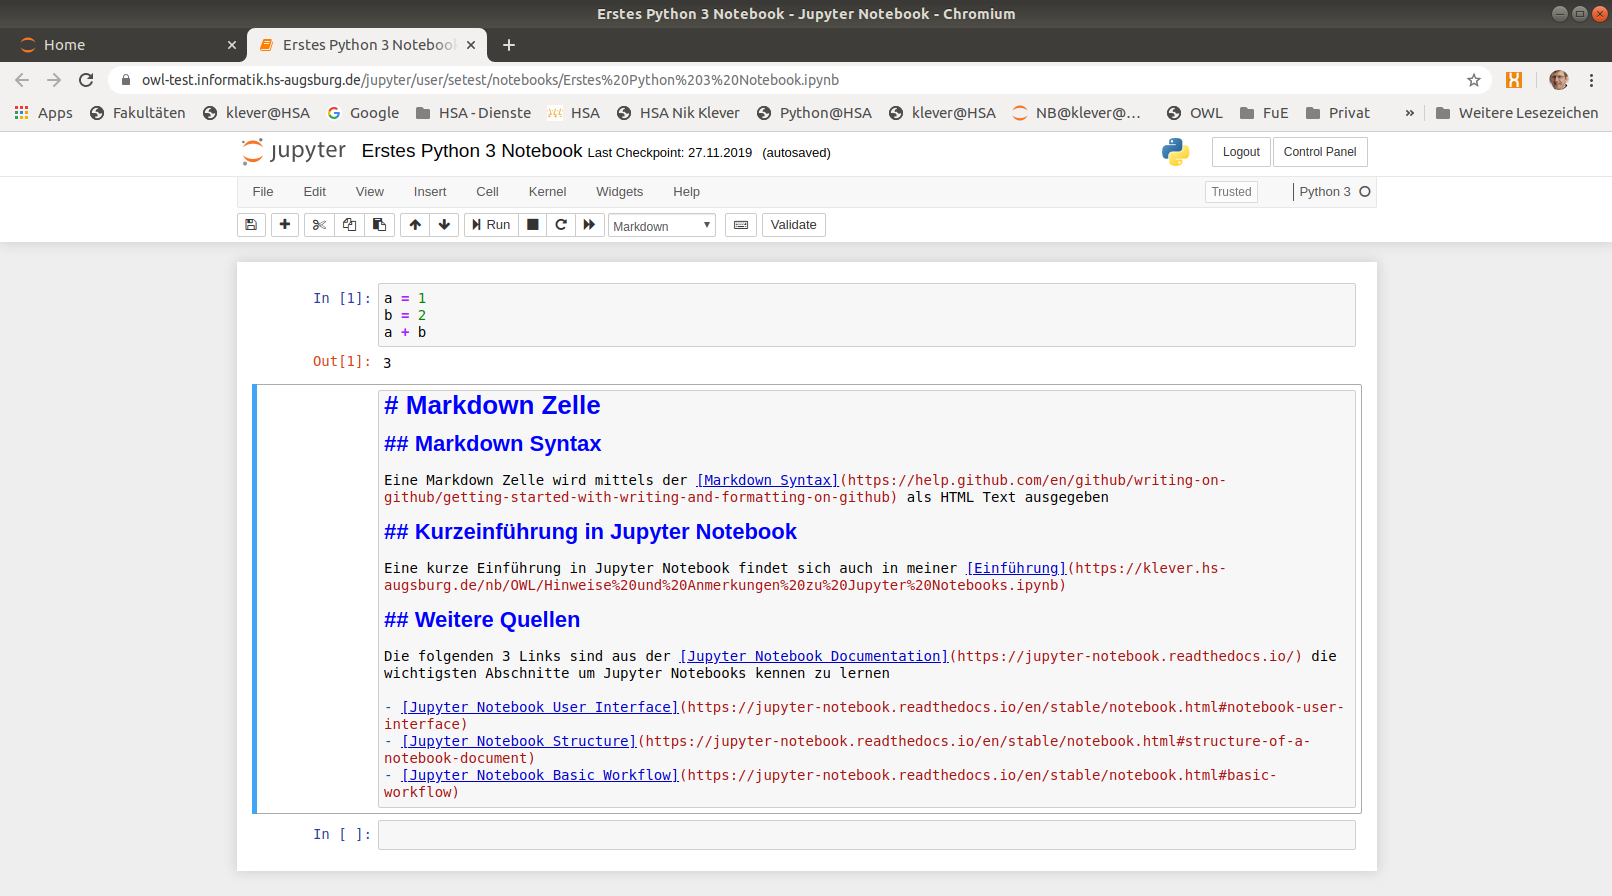Screen dimensions: 1612x896
Task: Click the Validate button
Action: point(794,225)
